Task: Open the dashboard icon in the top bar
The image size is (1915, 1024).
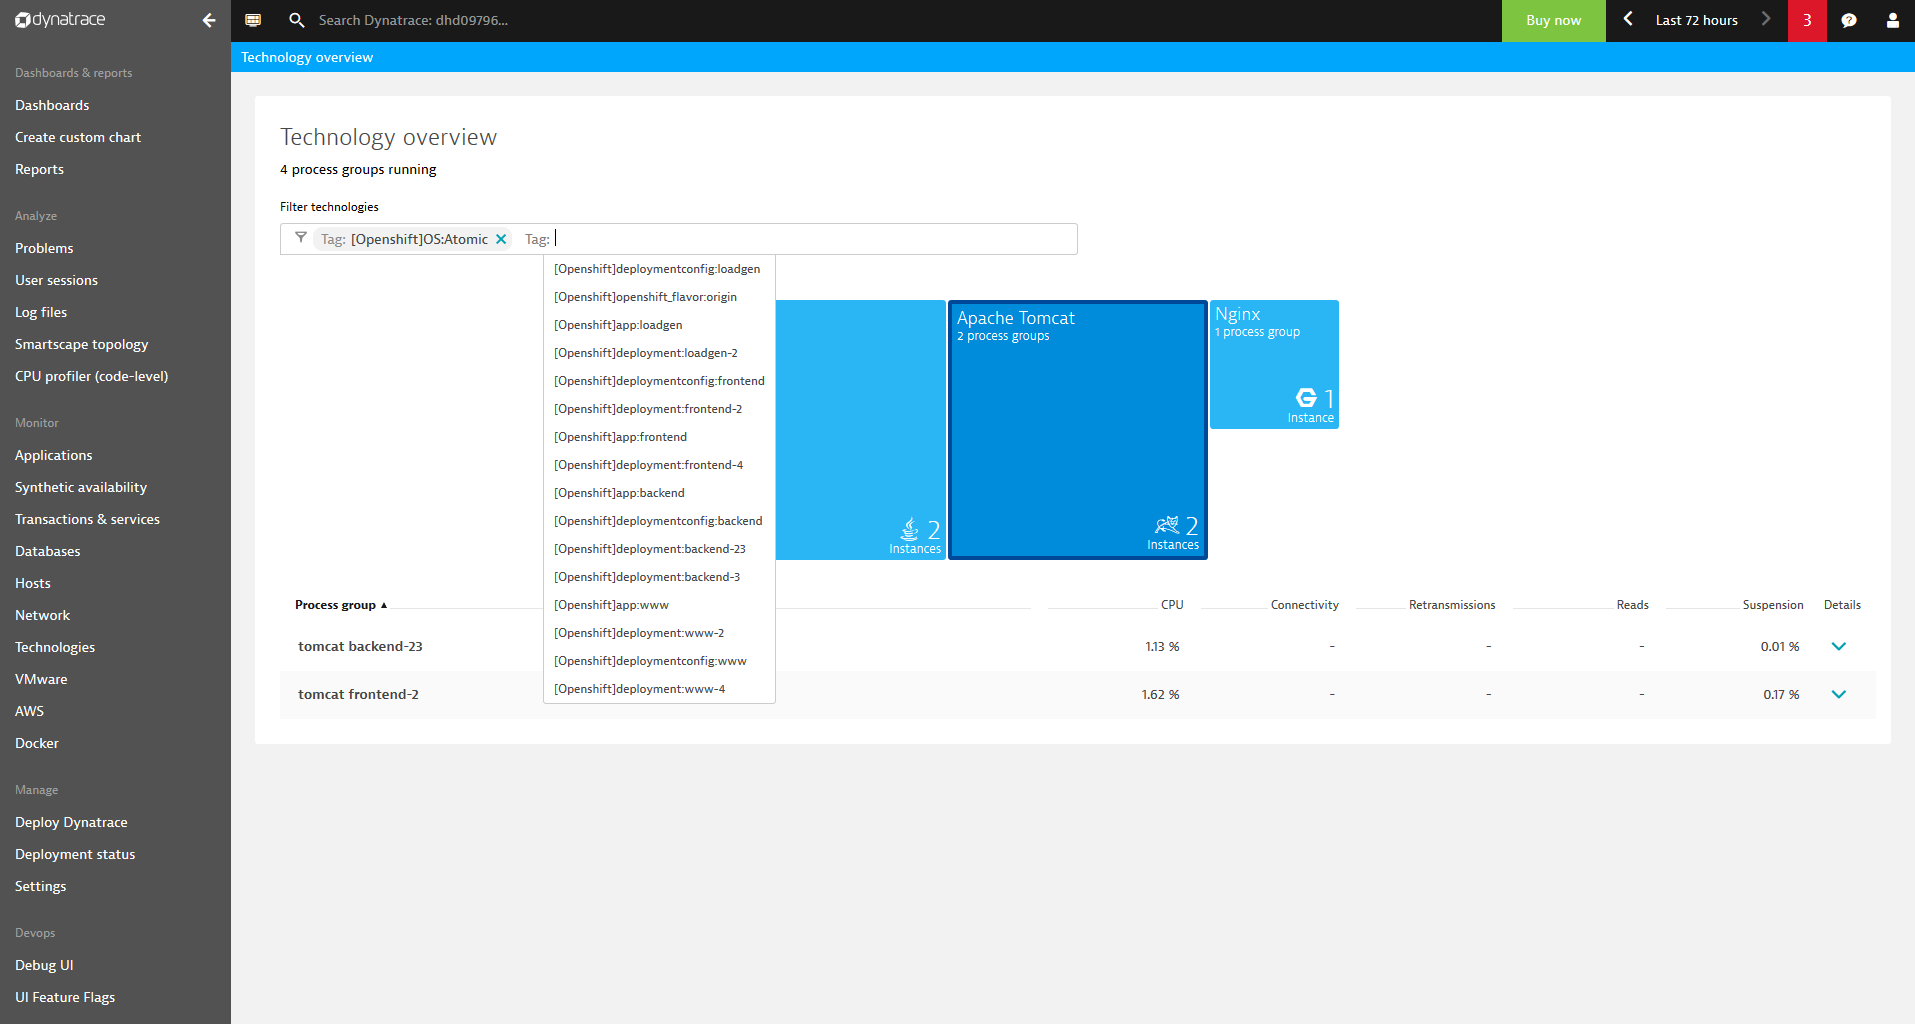Action: [x=253, y=20]
